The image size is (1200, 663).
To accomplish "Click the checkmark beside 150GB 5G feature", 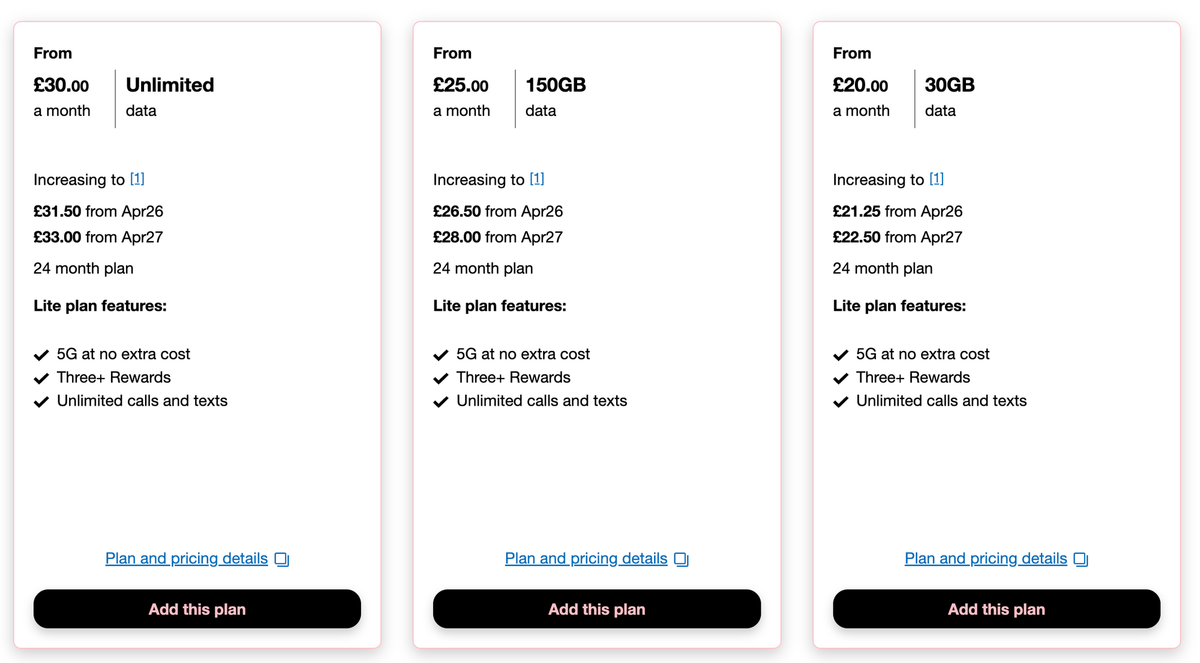I will (x=441, y=353).
